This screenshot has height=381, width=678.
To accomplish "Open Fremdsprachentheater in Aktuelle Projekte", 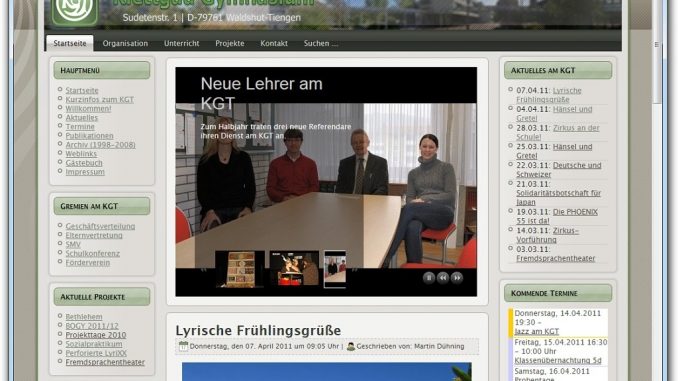I will tap(105, 362).
